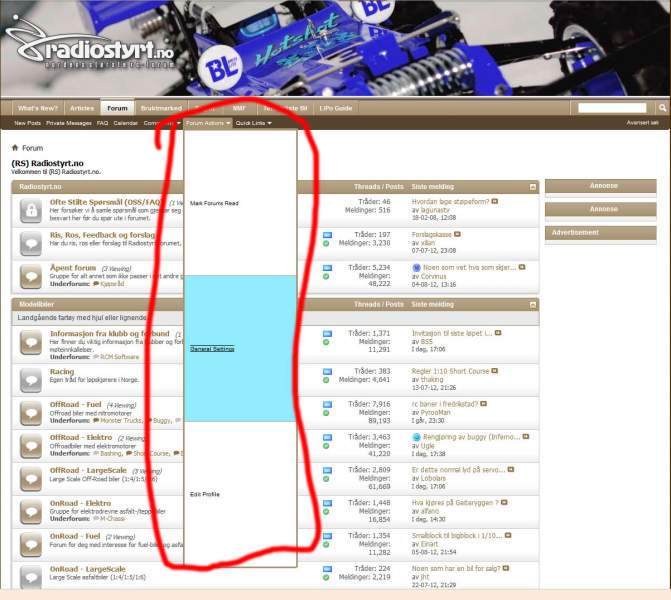
Task: Collapse the Radiostyrt.no forum category
Action: (533, 187)
